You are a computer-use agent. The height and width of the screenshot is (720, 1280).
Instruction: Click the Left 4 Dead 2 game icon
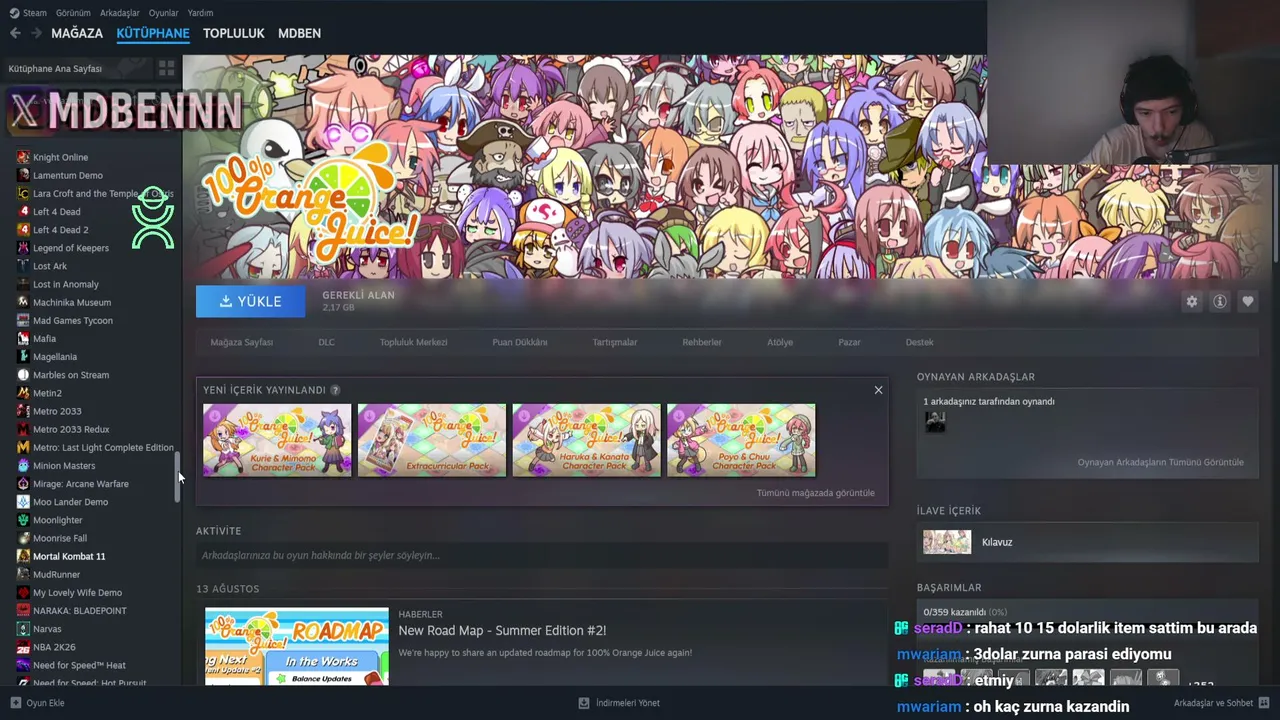[23, 230]
